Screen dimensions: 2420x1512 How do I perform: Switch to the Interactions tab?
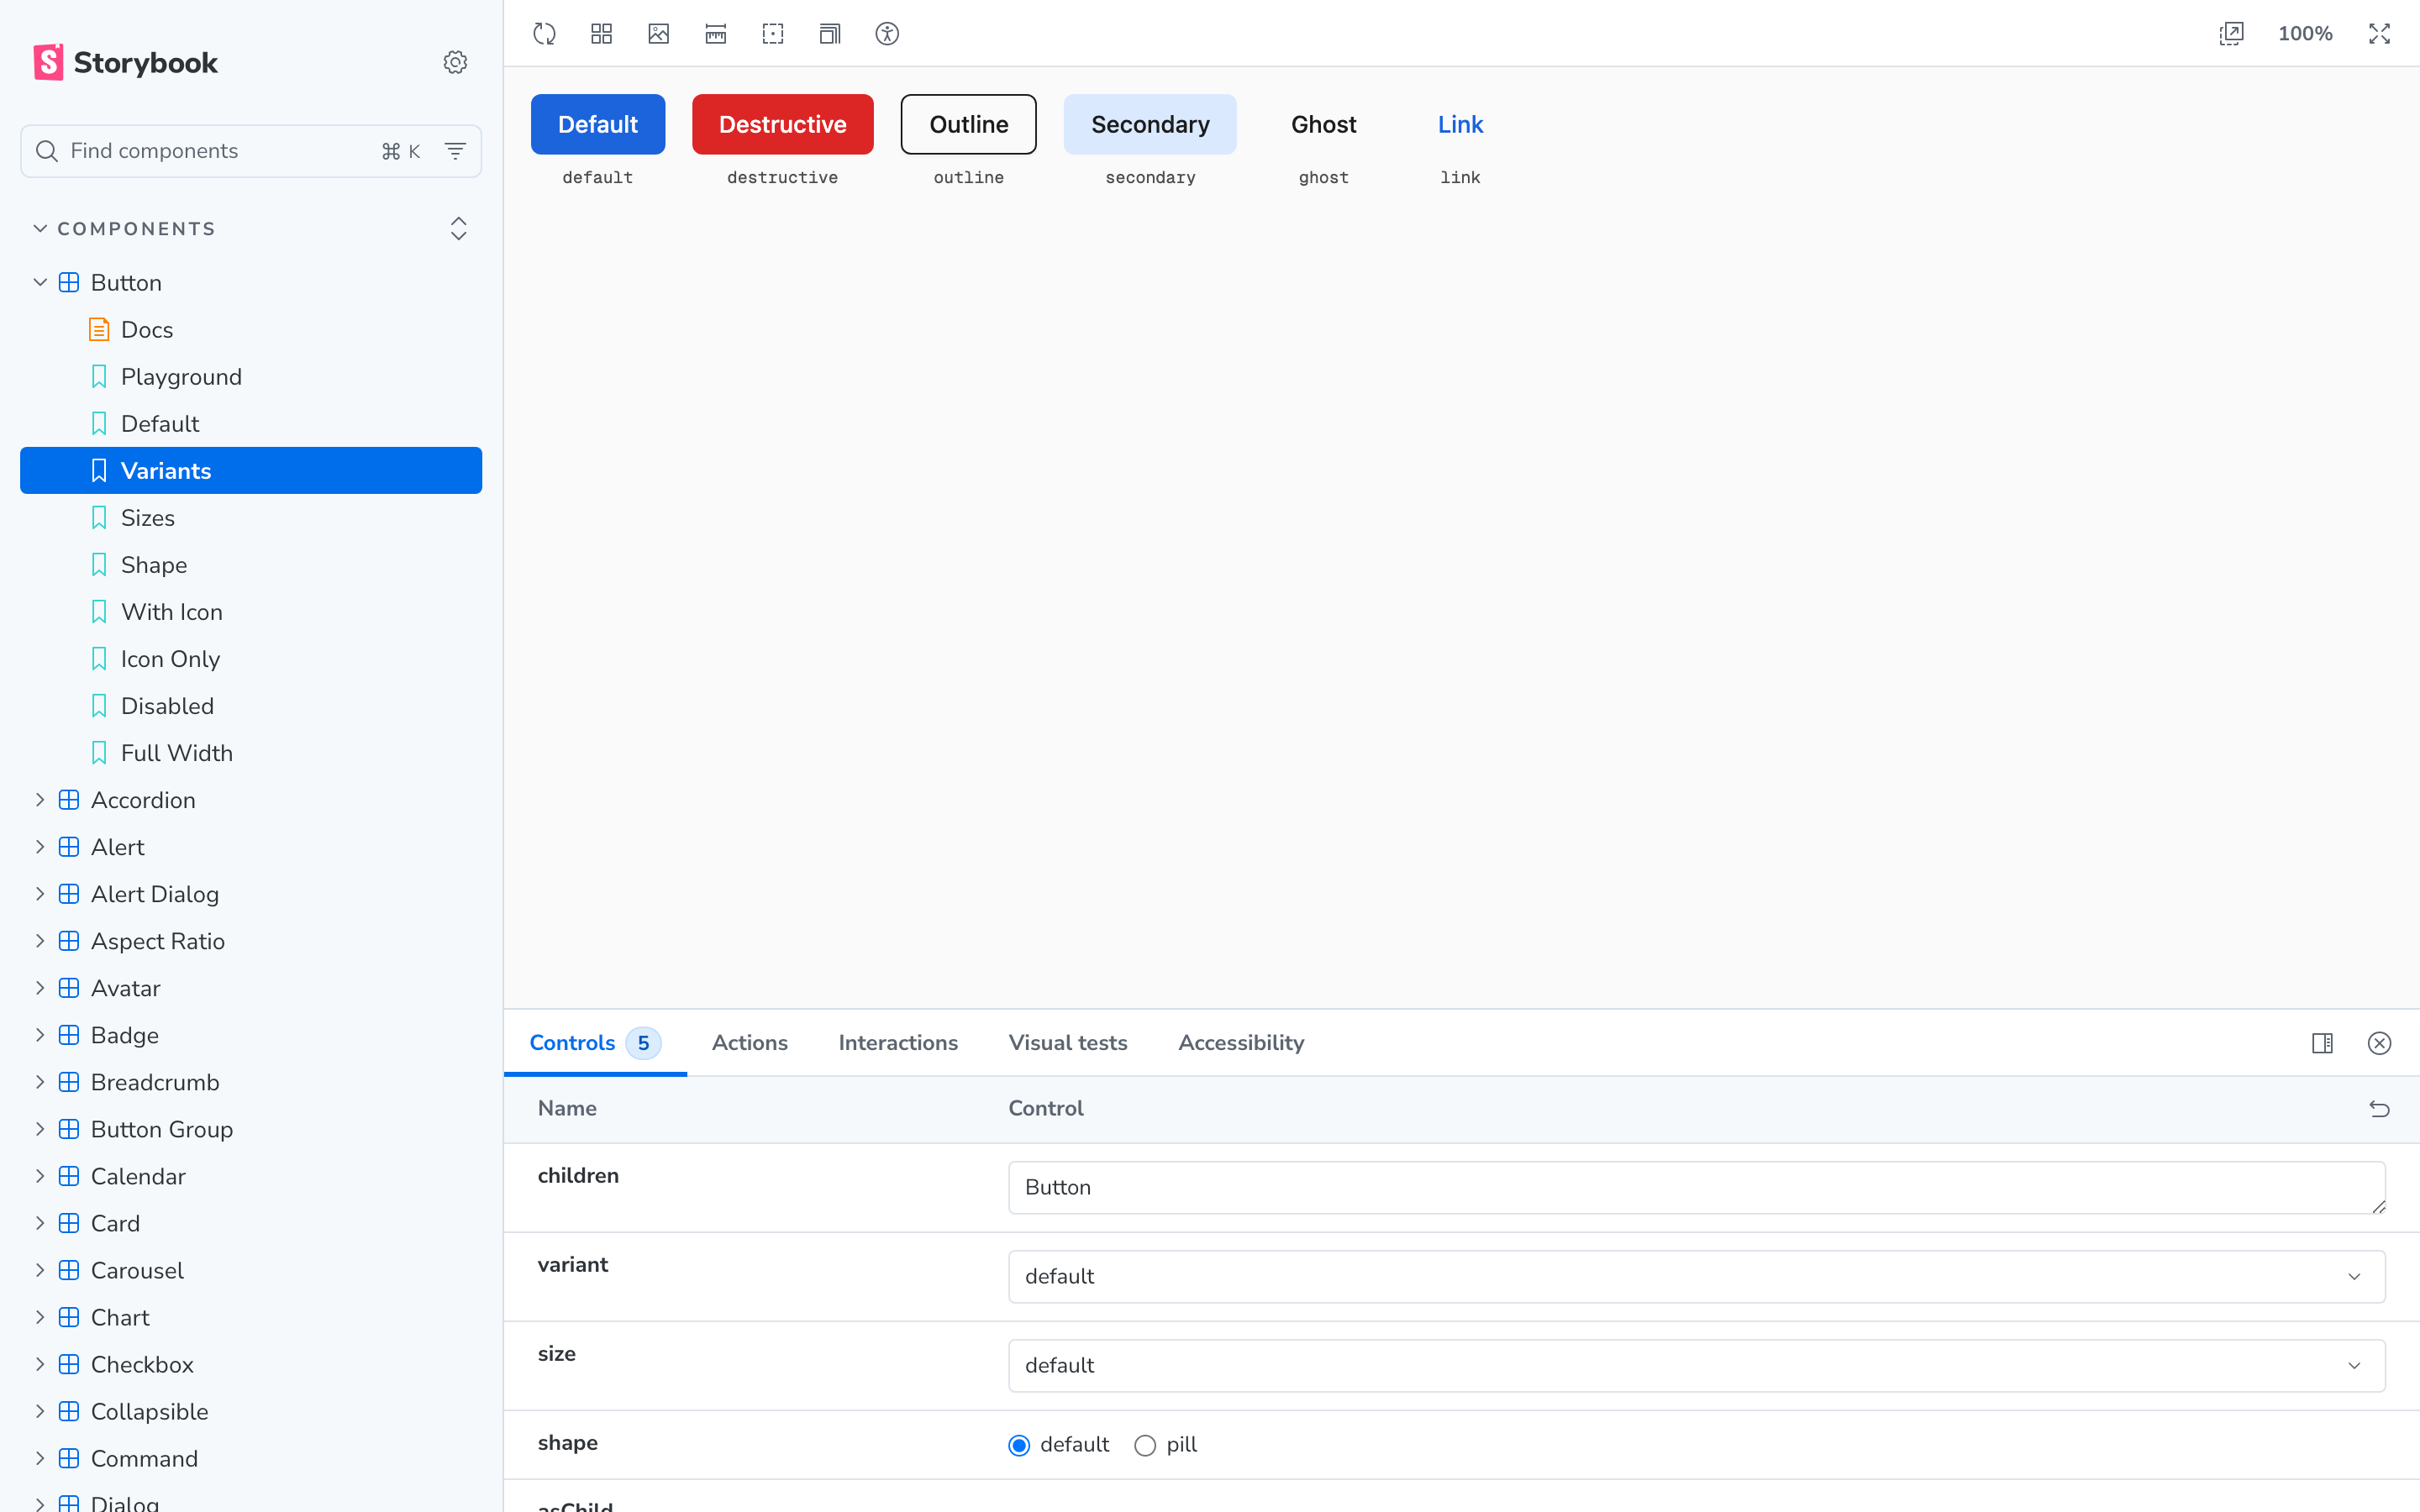pos(897,1043)
